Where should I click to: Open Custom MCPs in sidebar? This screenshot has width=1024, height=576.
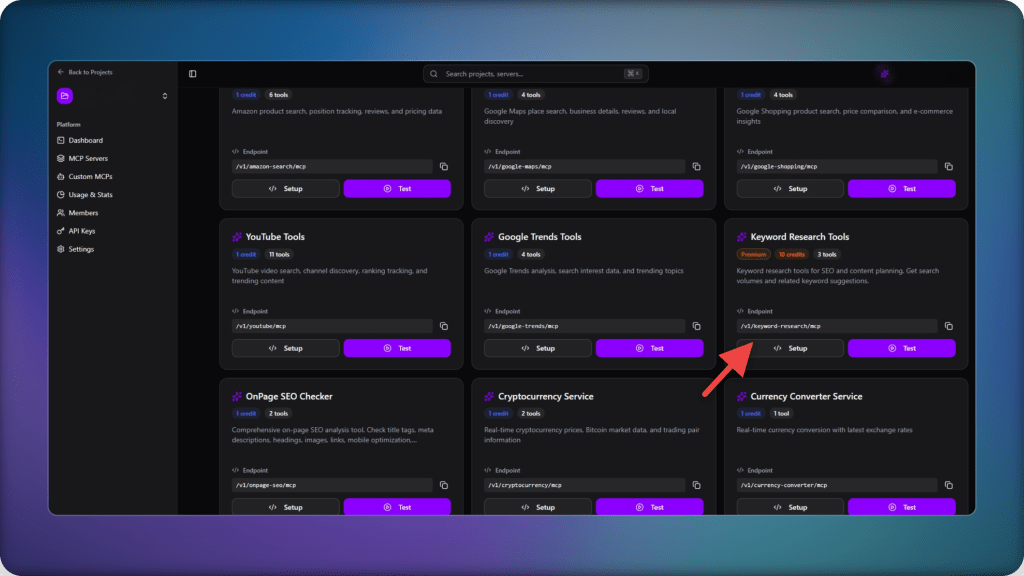point(90,176)
